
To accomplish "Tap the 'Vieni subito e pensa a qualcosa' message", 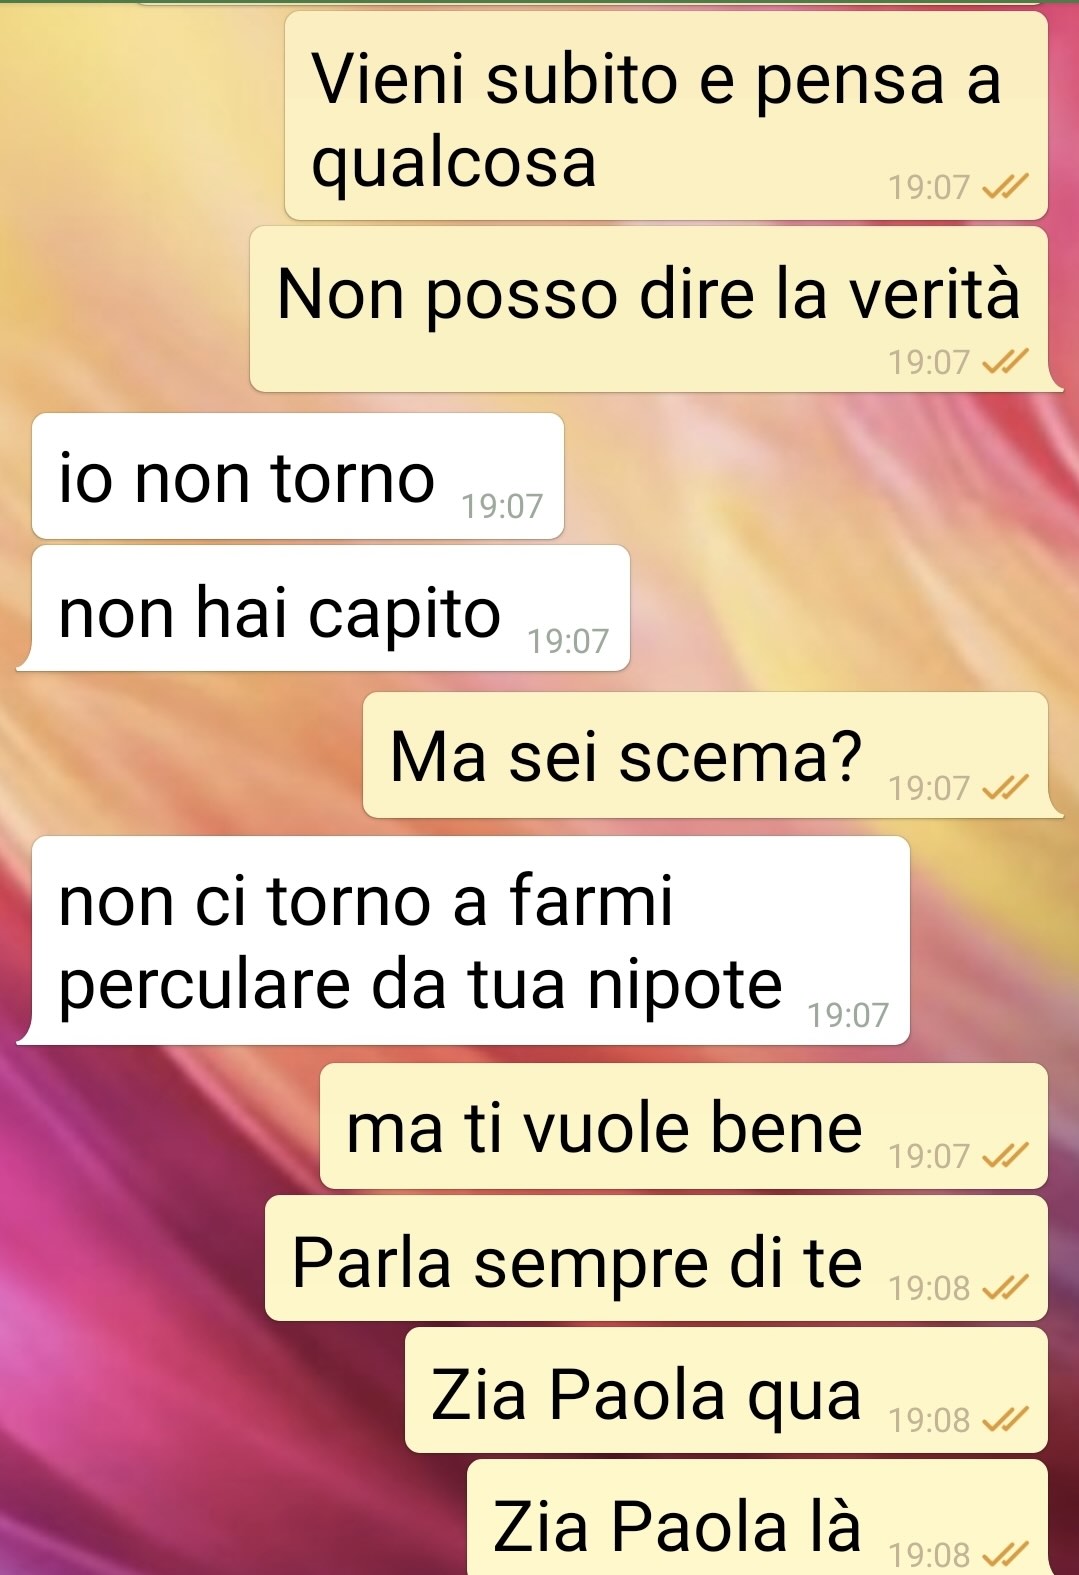I will 666,115.
